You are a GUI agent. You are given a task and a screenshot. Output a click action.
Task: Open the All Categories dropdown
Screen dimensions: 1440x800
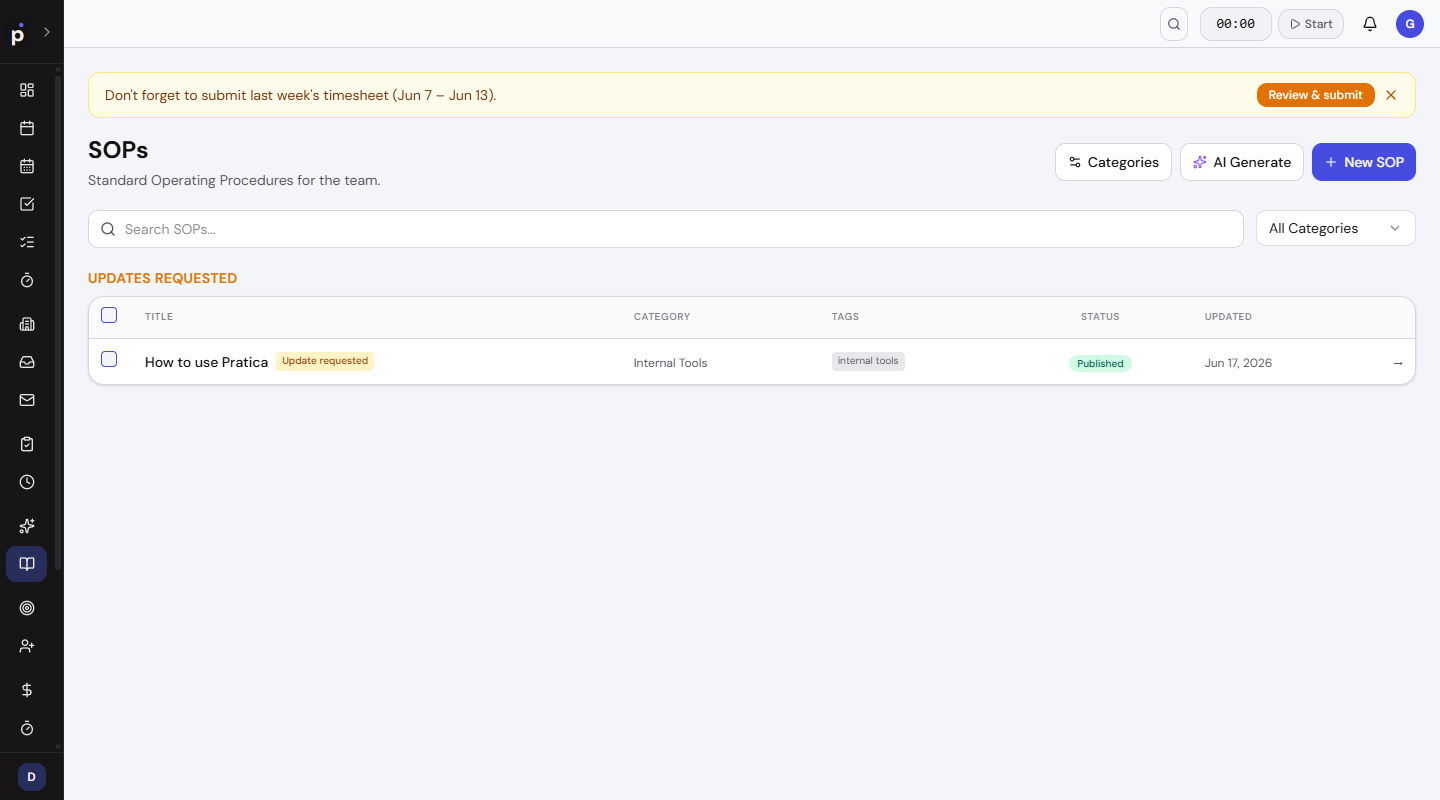coord(1336,228)
